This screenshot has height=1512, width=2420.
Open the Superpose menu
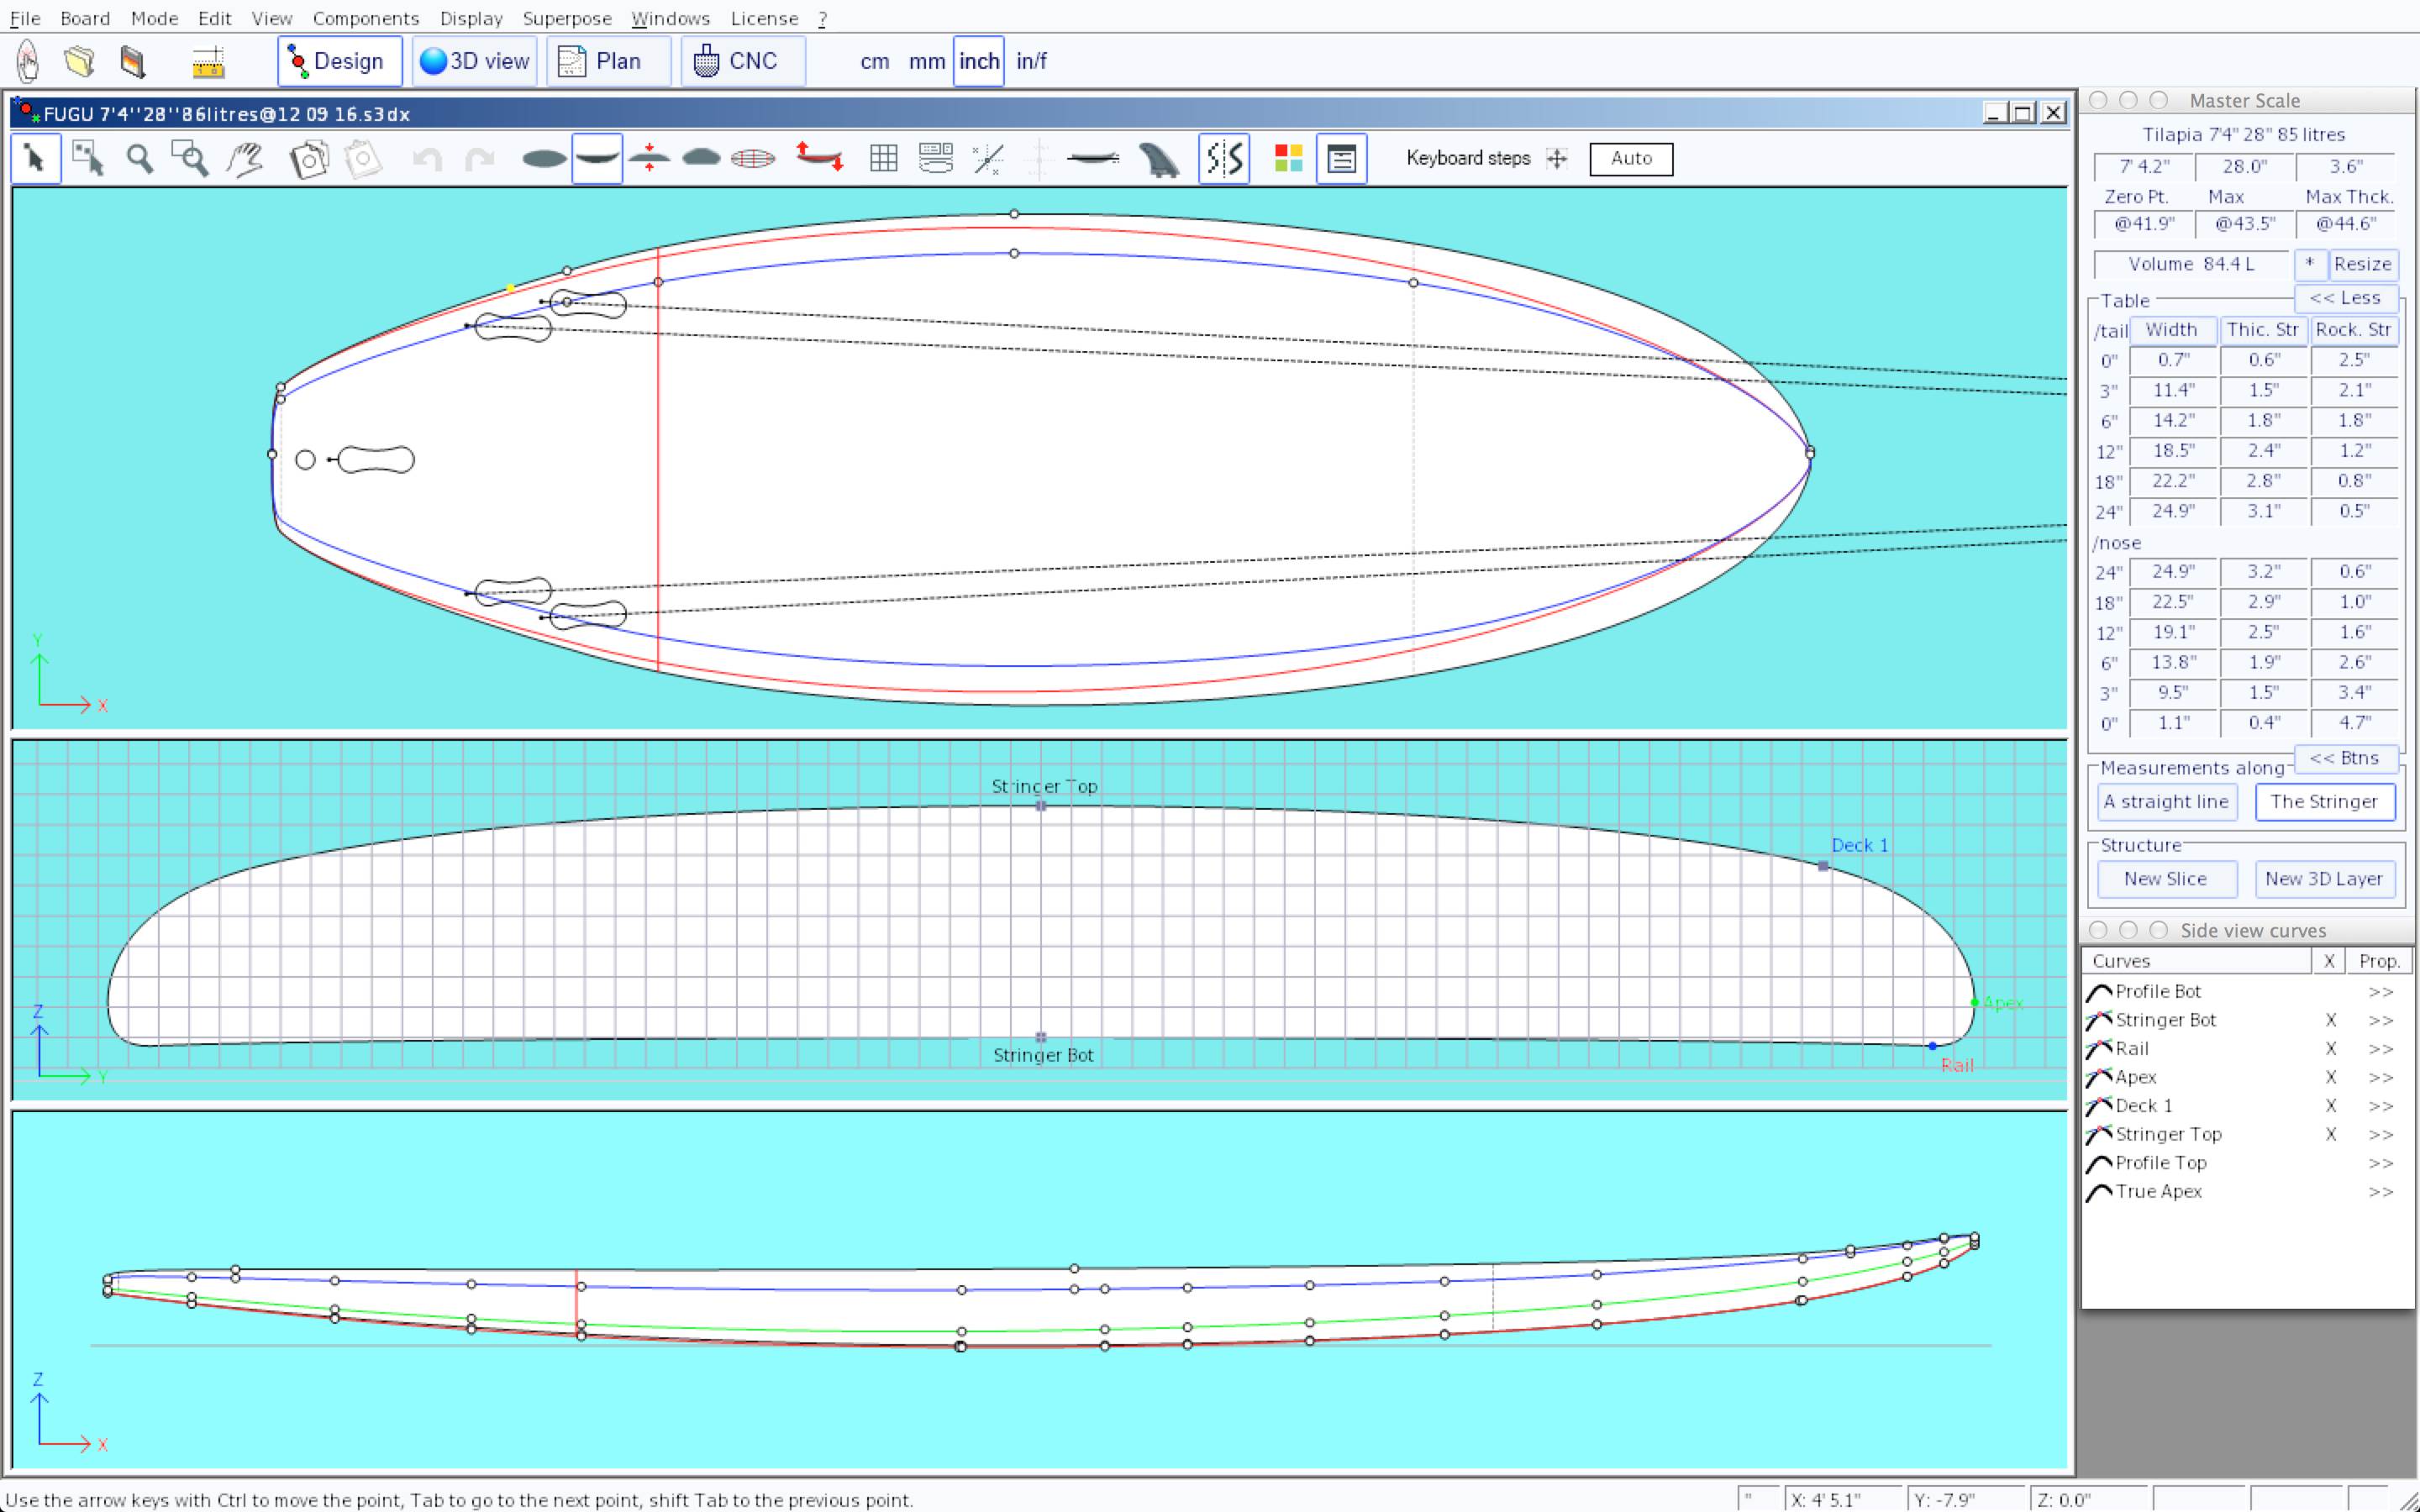click(566, 18)
